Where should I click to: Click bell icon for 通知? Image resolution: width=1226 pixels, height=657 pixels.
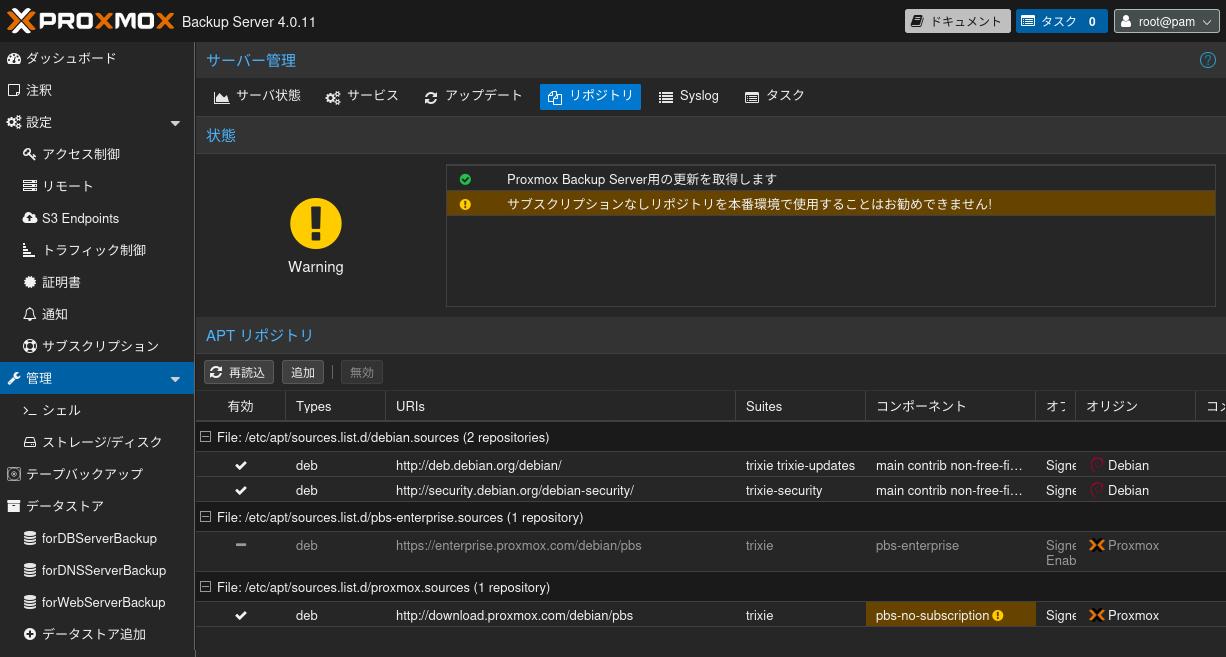coord(30,314)
